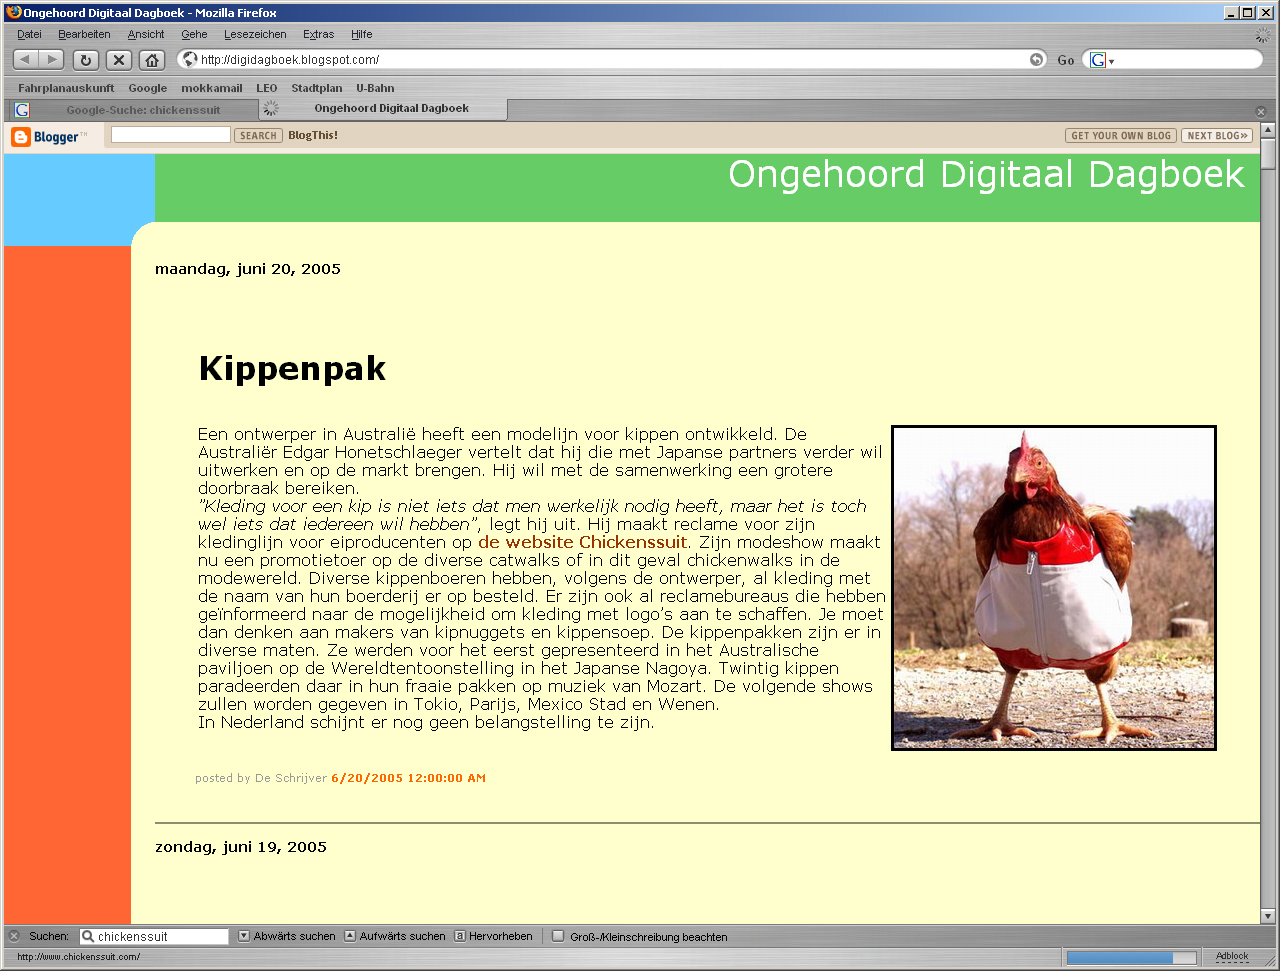Open the LEO bookmark
1280x971 pixels.
(266, 88)
